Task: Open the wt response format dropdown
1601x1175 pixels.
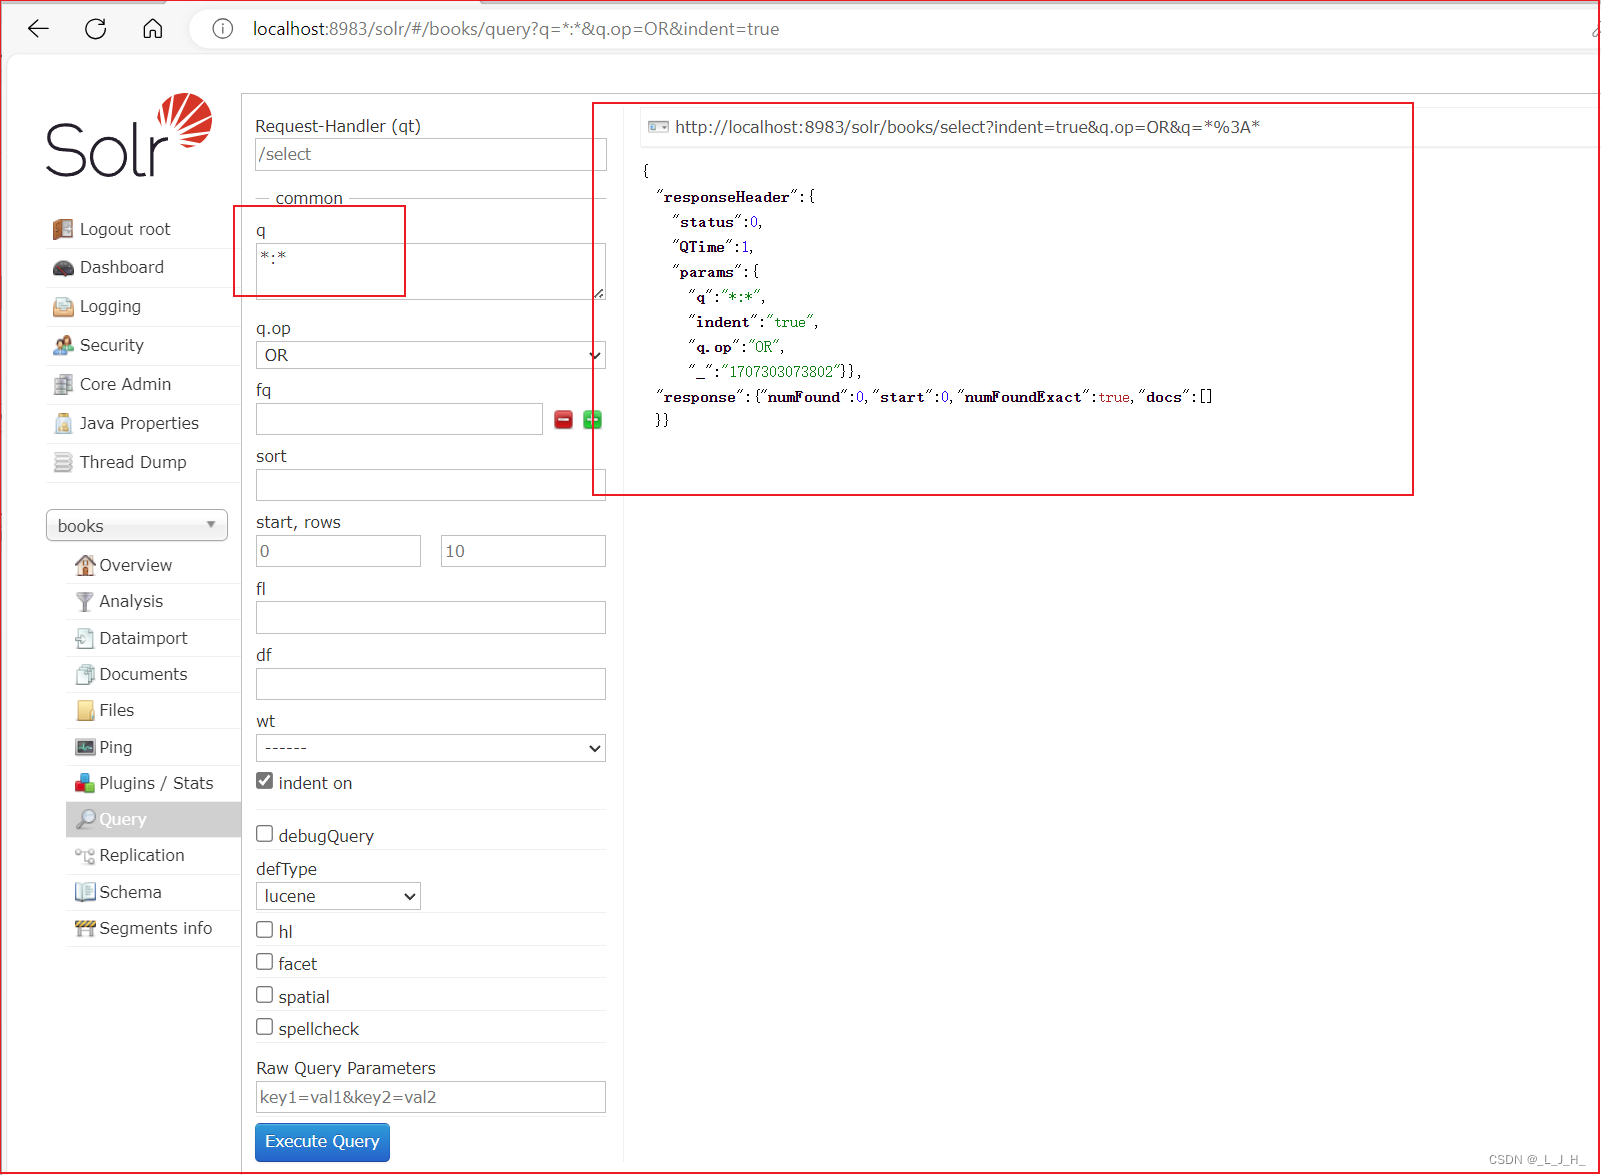Action: coord(431,748)
